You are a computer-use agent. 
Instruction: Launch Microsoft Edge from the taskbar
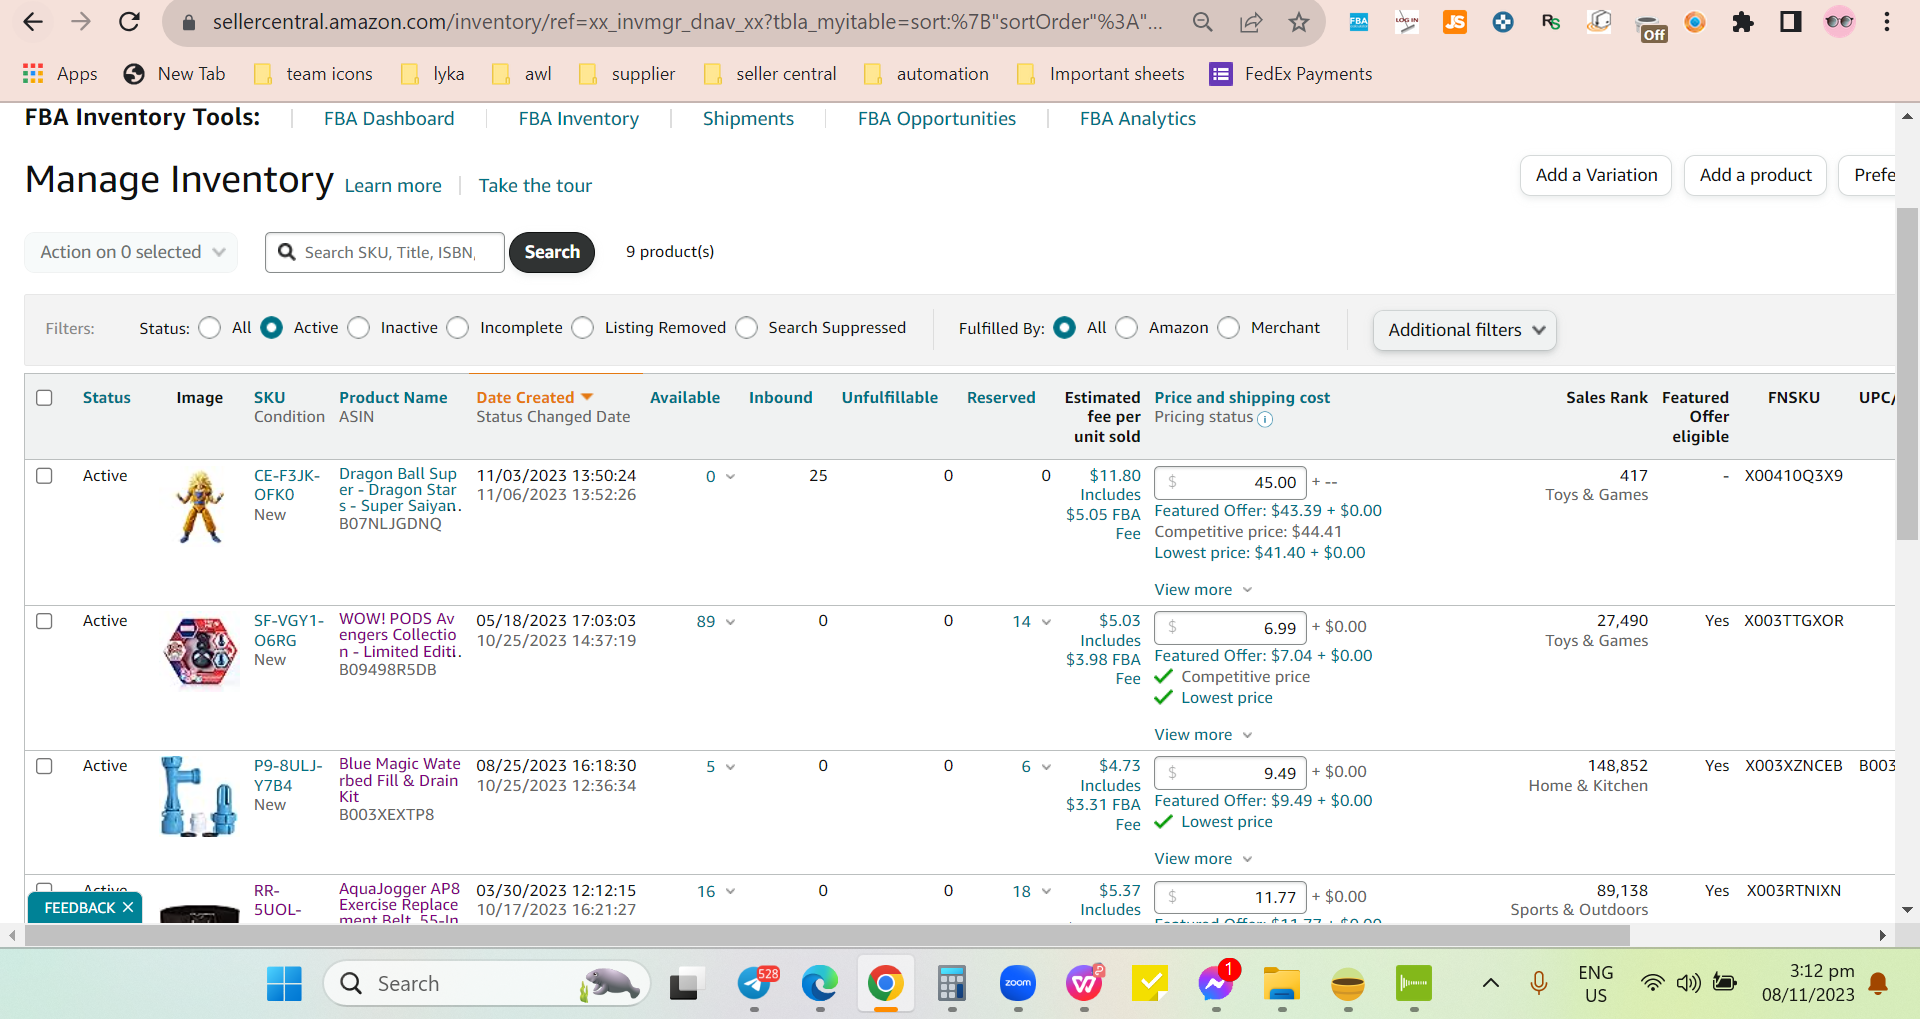tap(820, 984)
